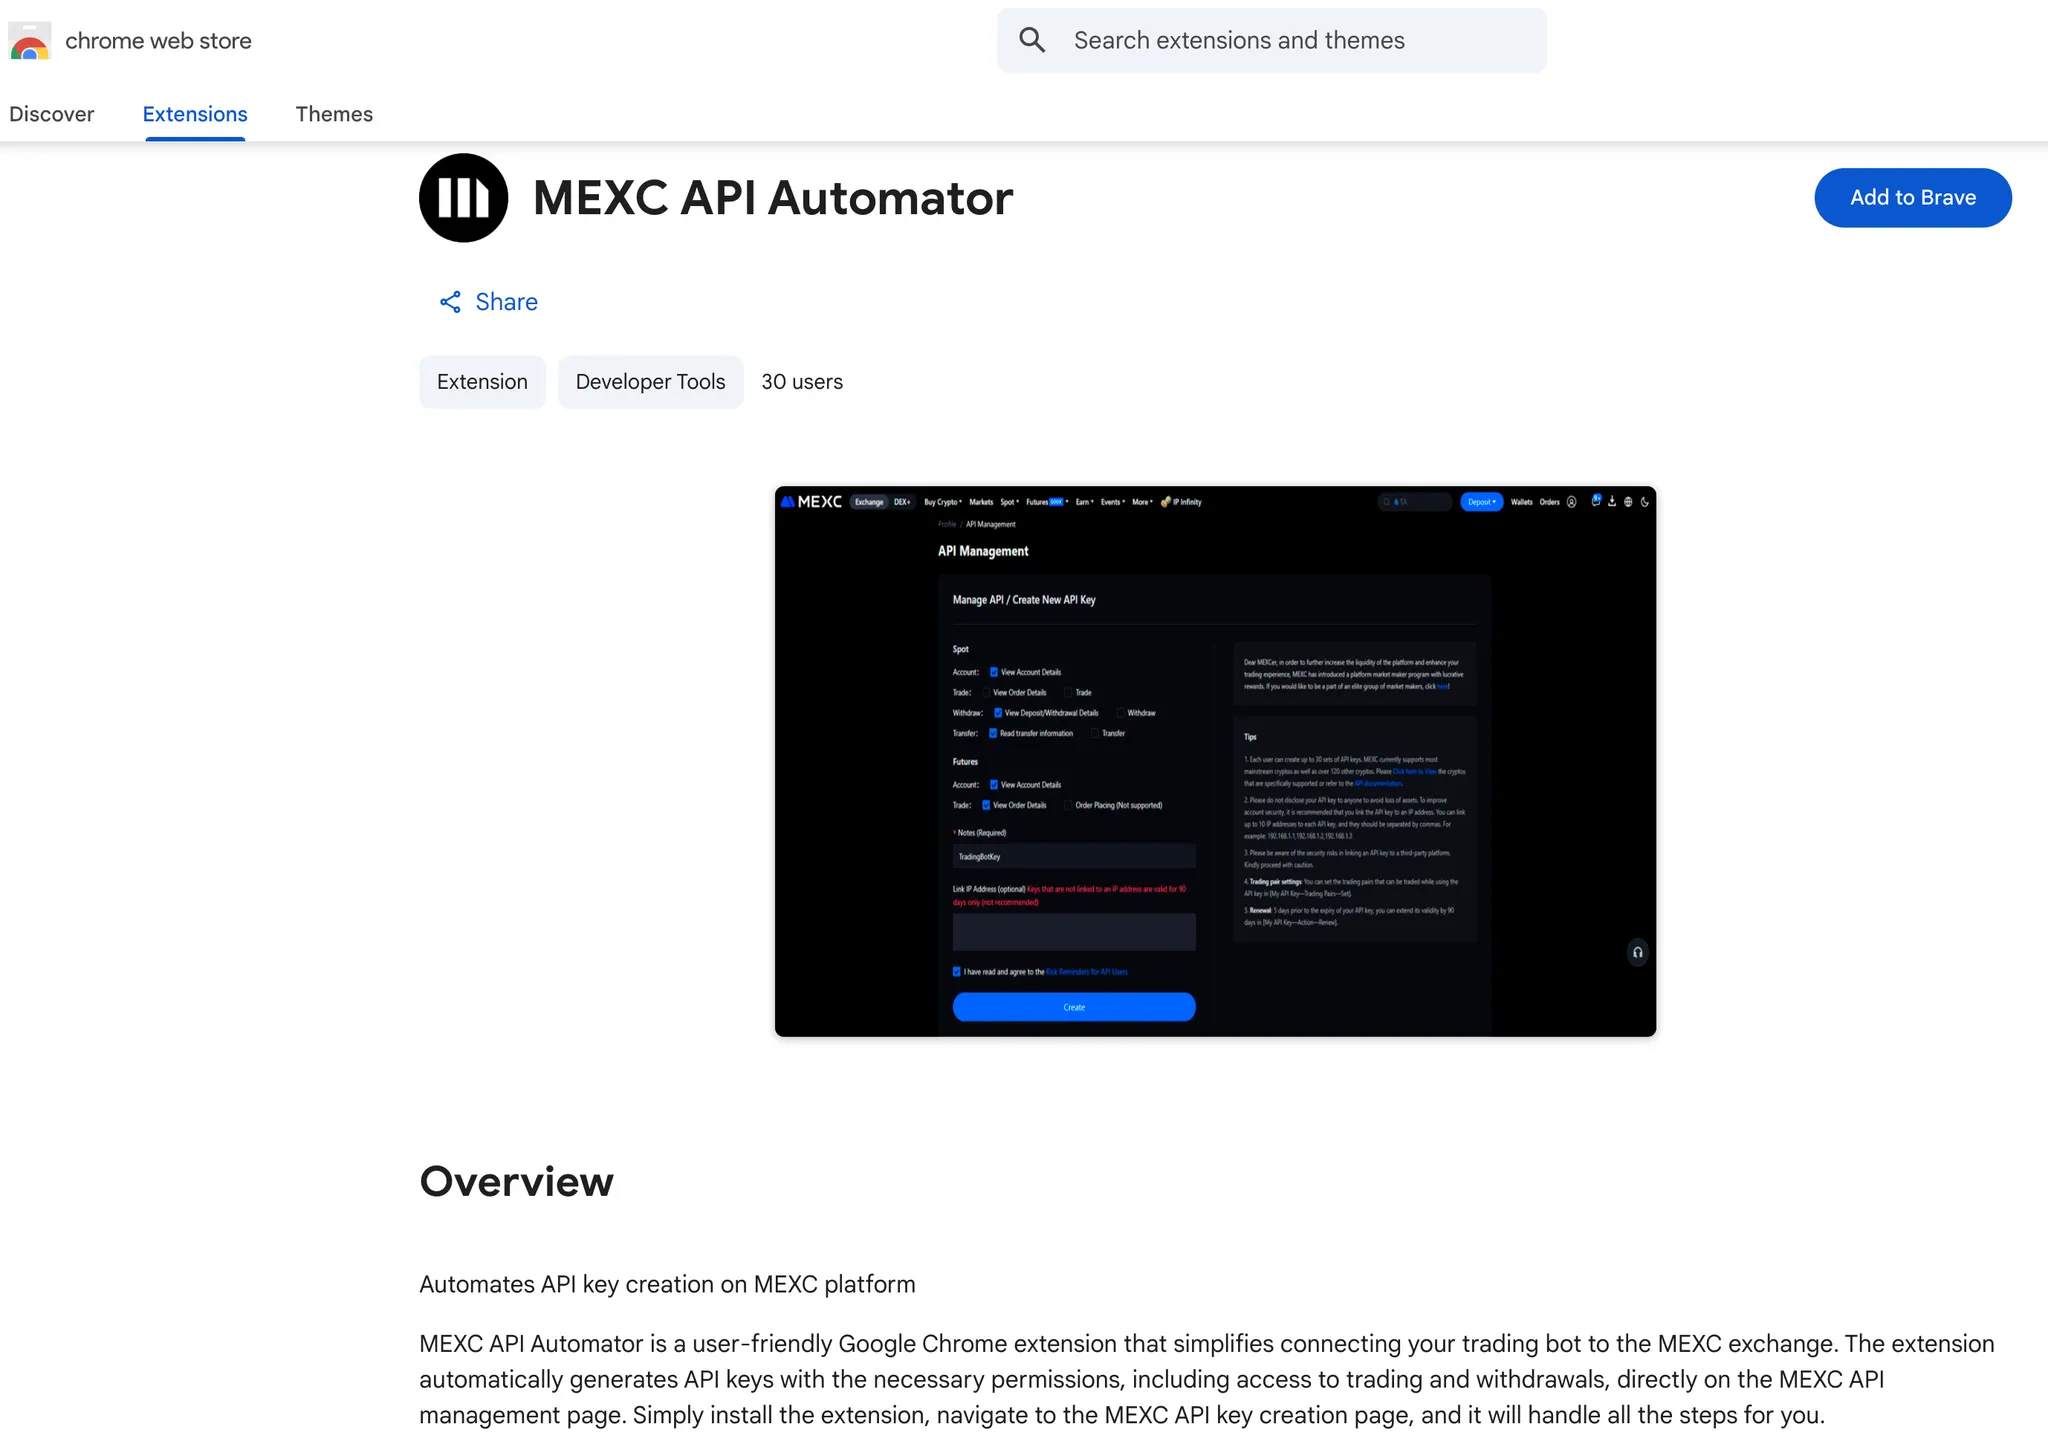Toggle the risk reminders agreement checkbox

[x=957, y=971]
